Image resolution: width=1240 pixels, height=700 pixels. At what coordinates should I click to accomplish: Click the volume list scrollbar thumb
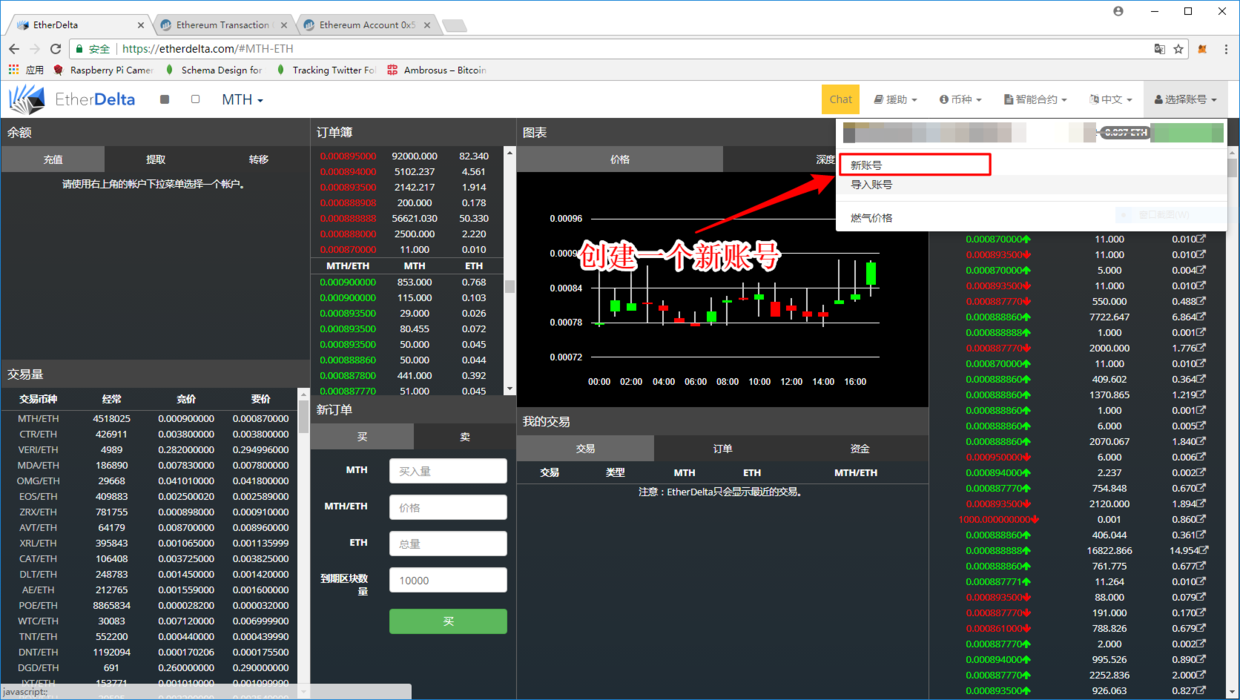(304, 415)
